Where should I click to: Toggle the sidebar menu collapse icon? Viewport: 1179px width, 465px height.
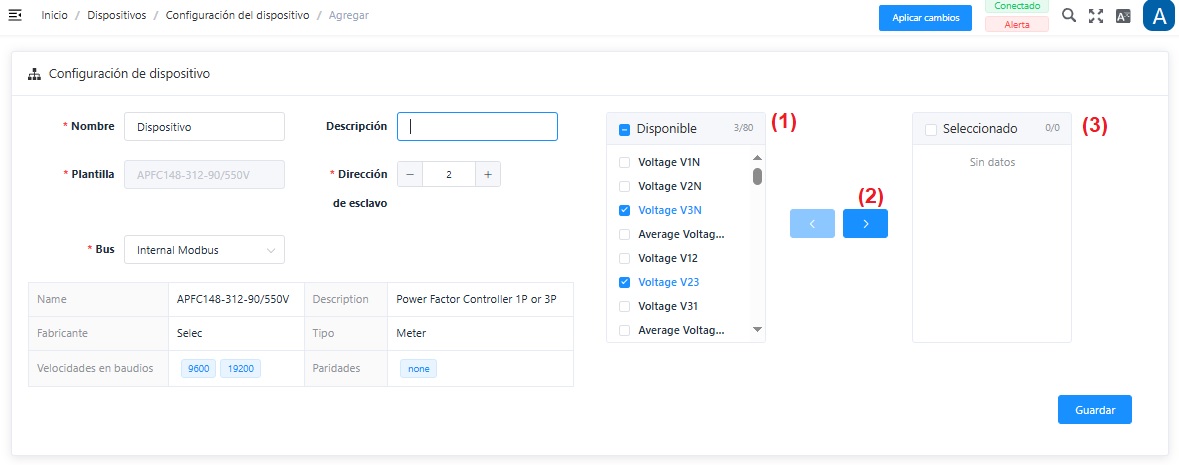(15, 16)
